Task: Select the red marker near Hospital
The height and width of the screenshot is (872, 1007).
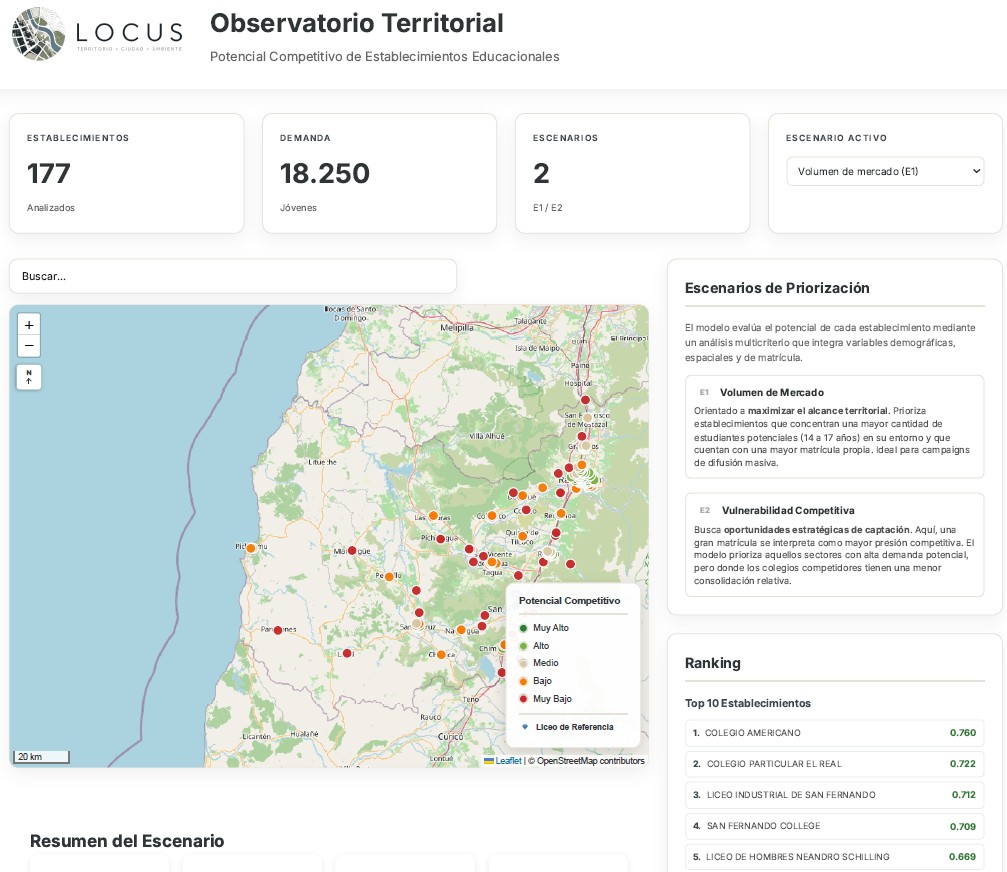Action: coord(585,400)
